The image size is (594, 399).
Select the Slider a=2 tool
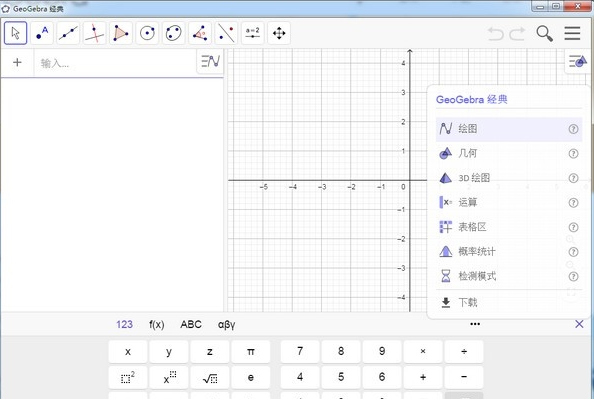[x=253, y=33]
